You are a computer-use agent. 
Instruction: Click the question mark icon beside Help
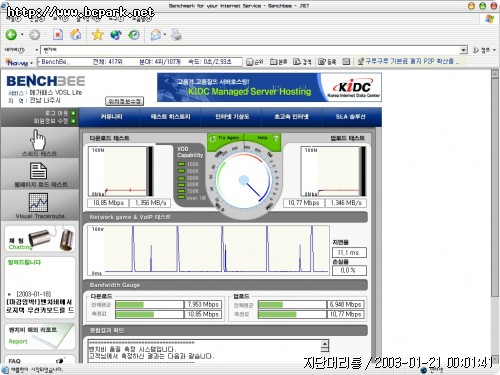coord(275,138)
